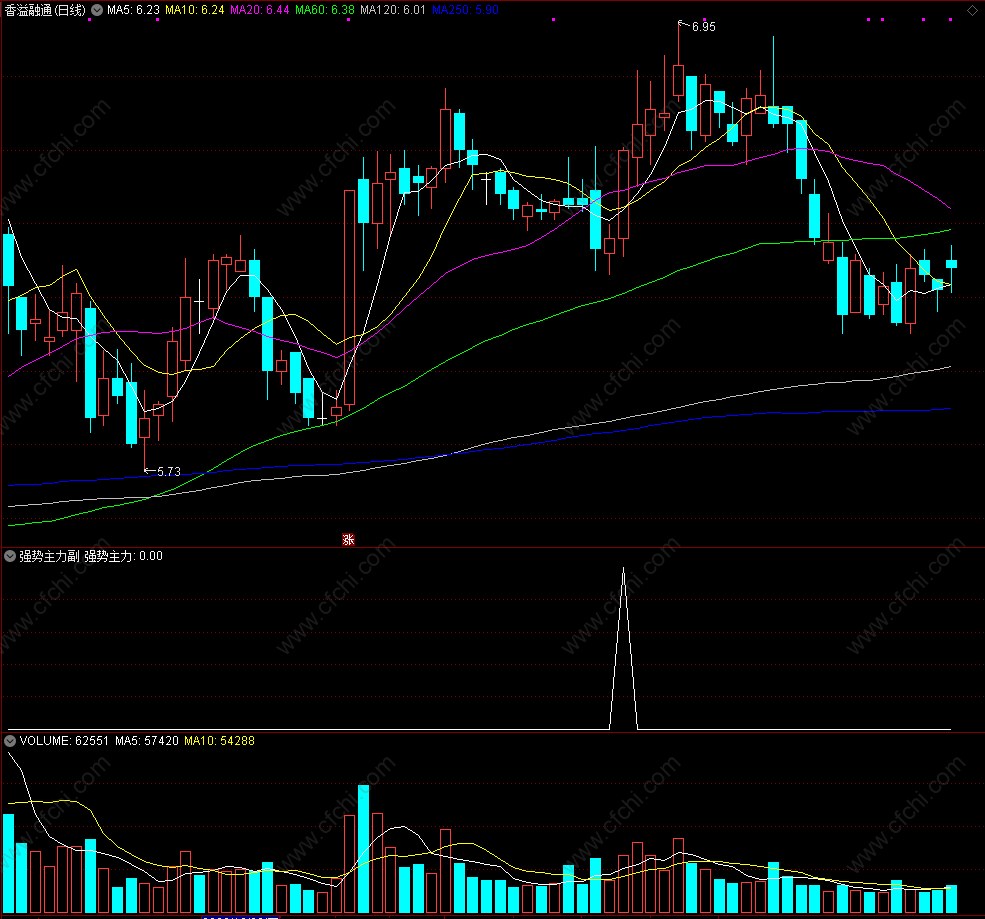
Task: Click the tallest cyan volume bar
Action: click(363, 849)
